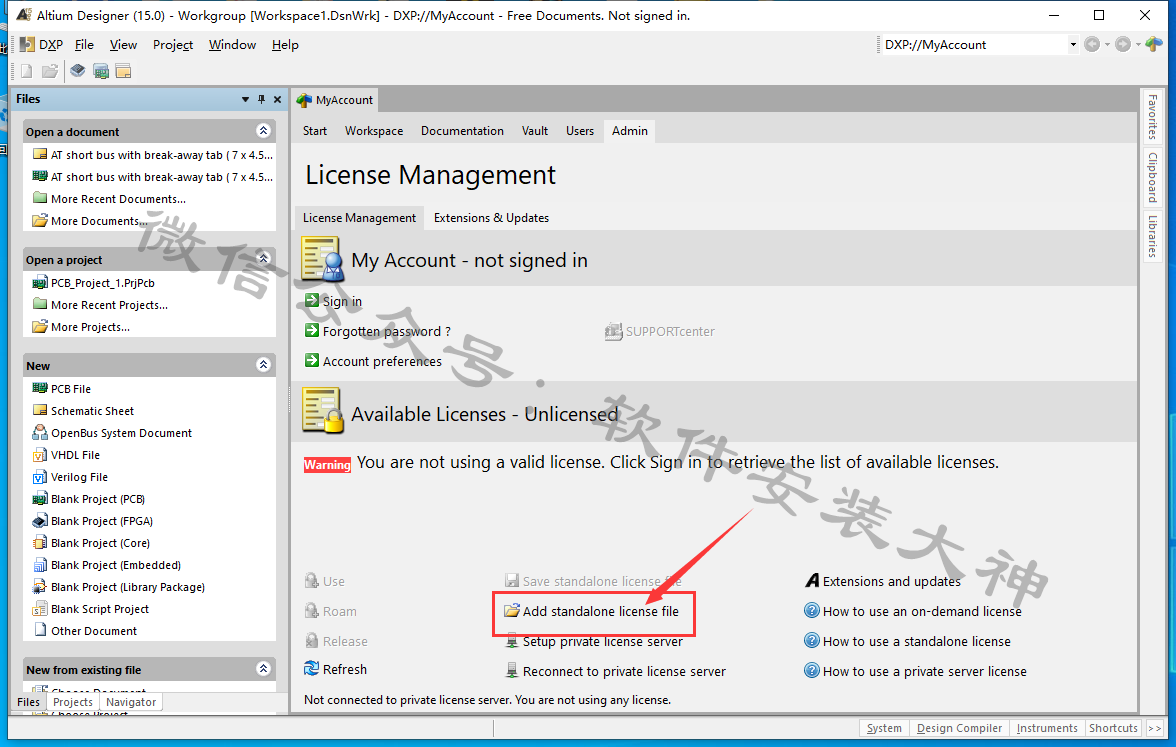Open the View menu
Viewport: 1176px width, 747px height.
(123, 45)
